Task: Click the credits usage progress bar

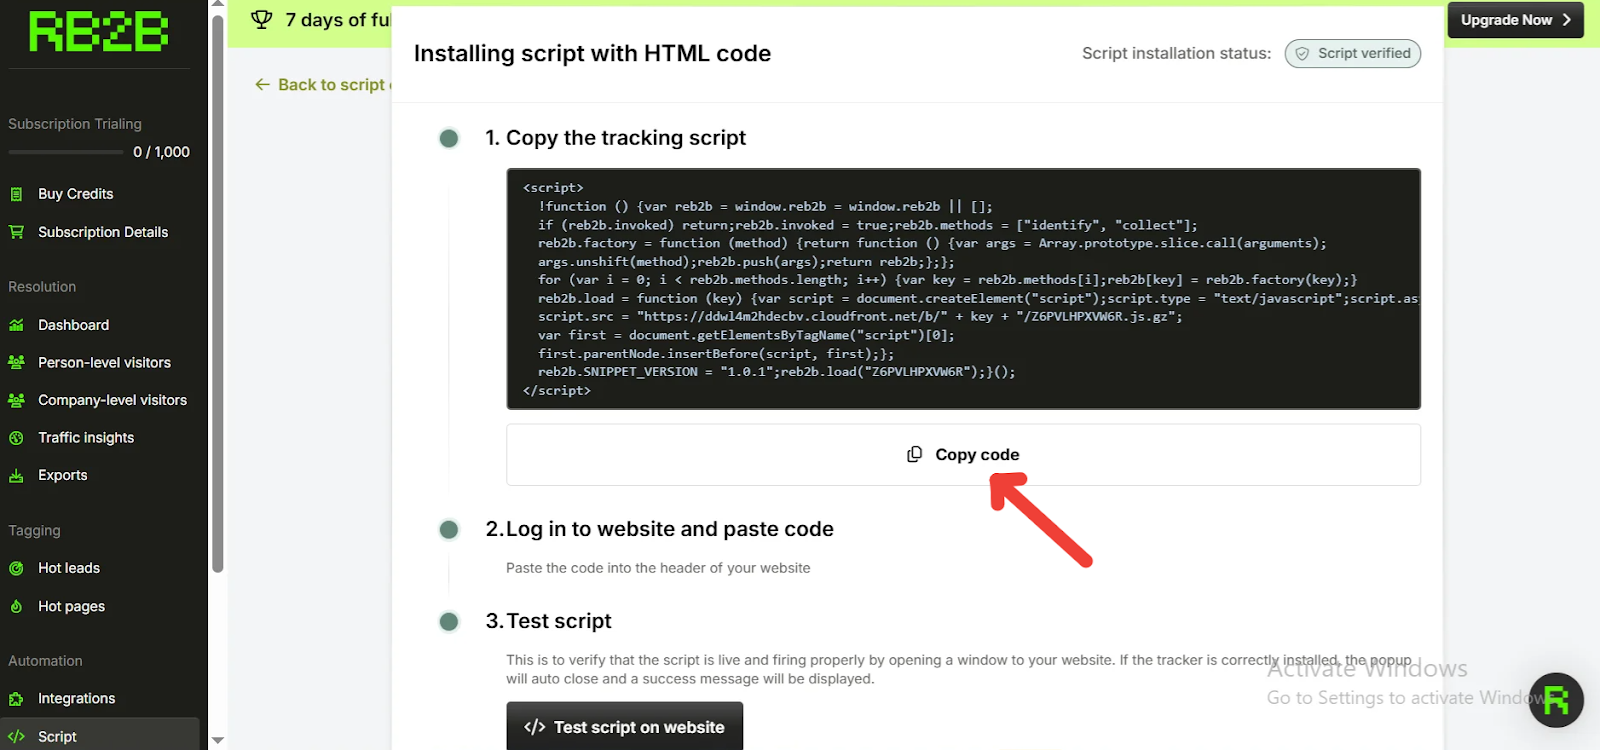Action: (x=65, y=152)
